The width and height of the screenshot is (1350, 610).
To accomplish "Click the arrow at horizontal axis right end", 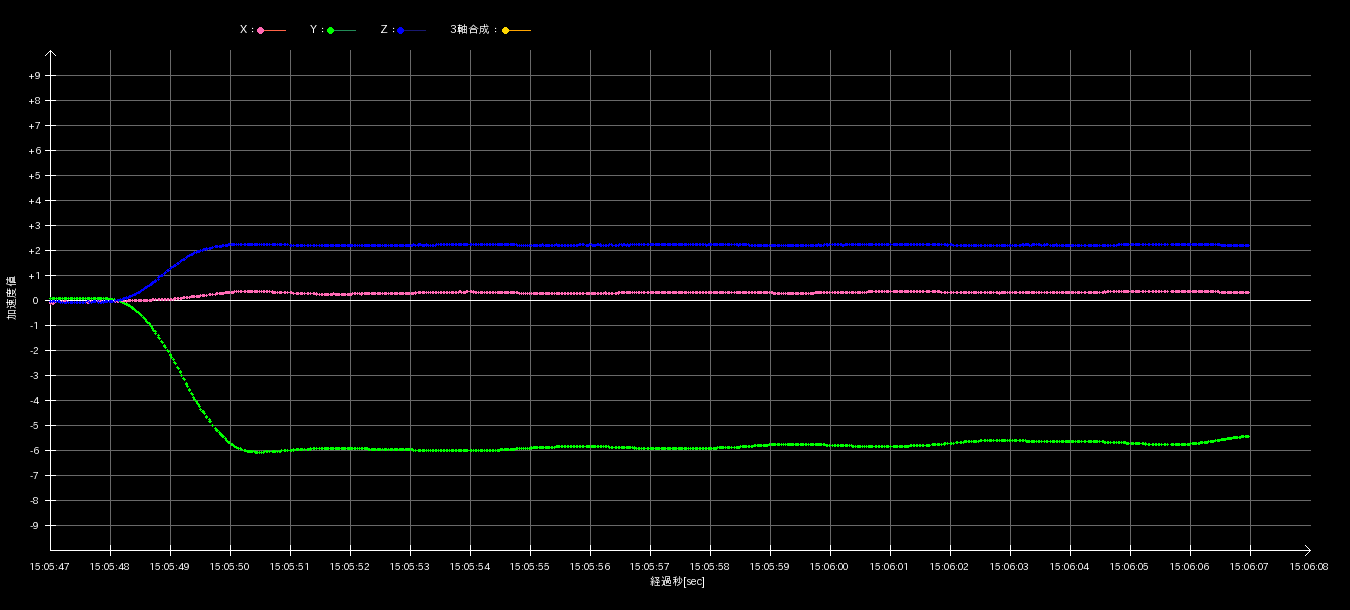I will click(x=1309, y=550).
